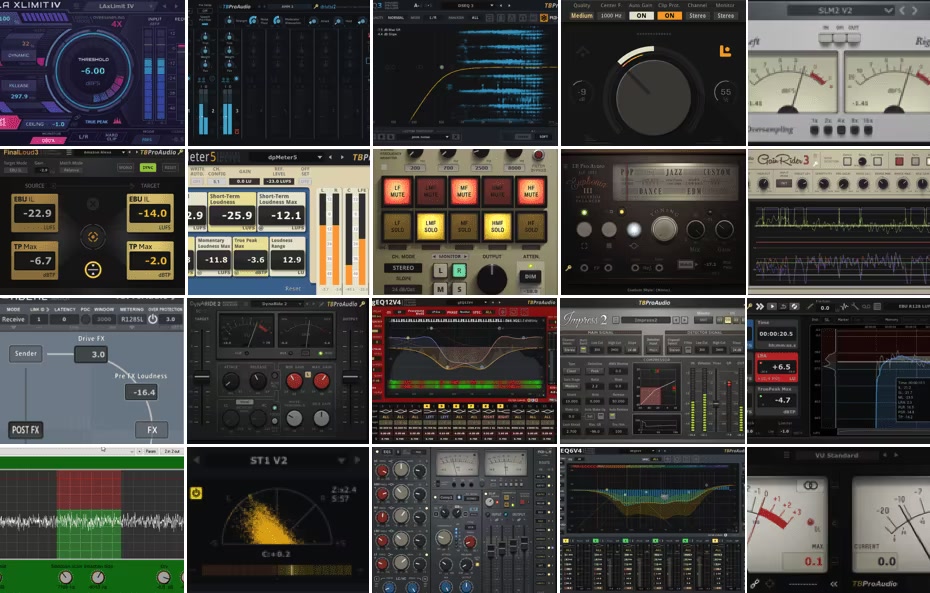
Task: Click the key icon in the Euphonia panel
Action: [568, 268]
